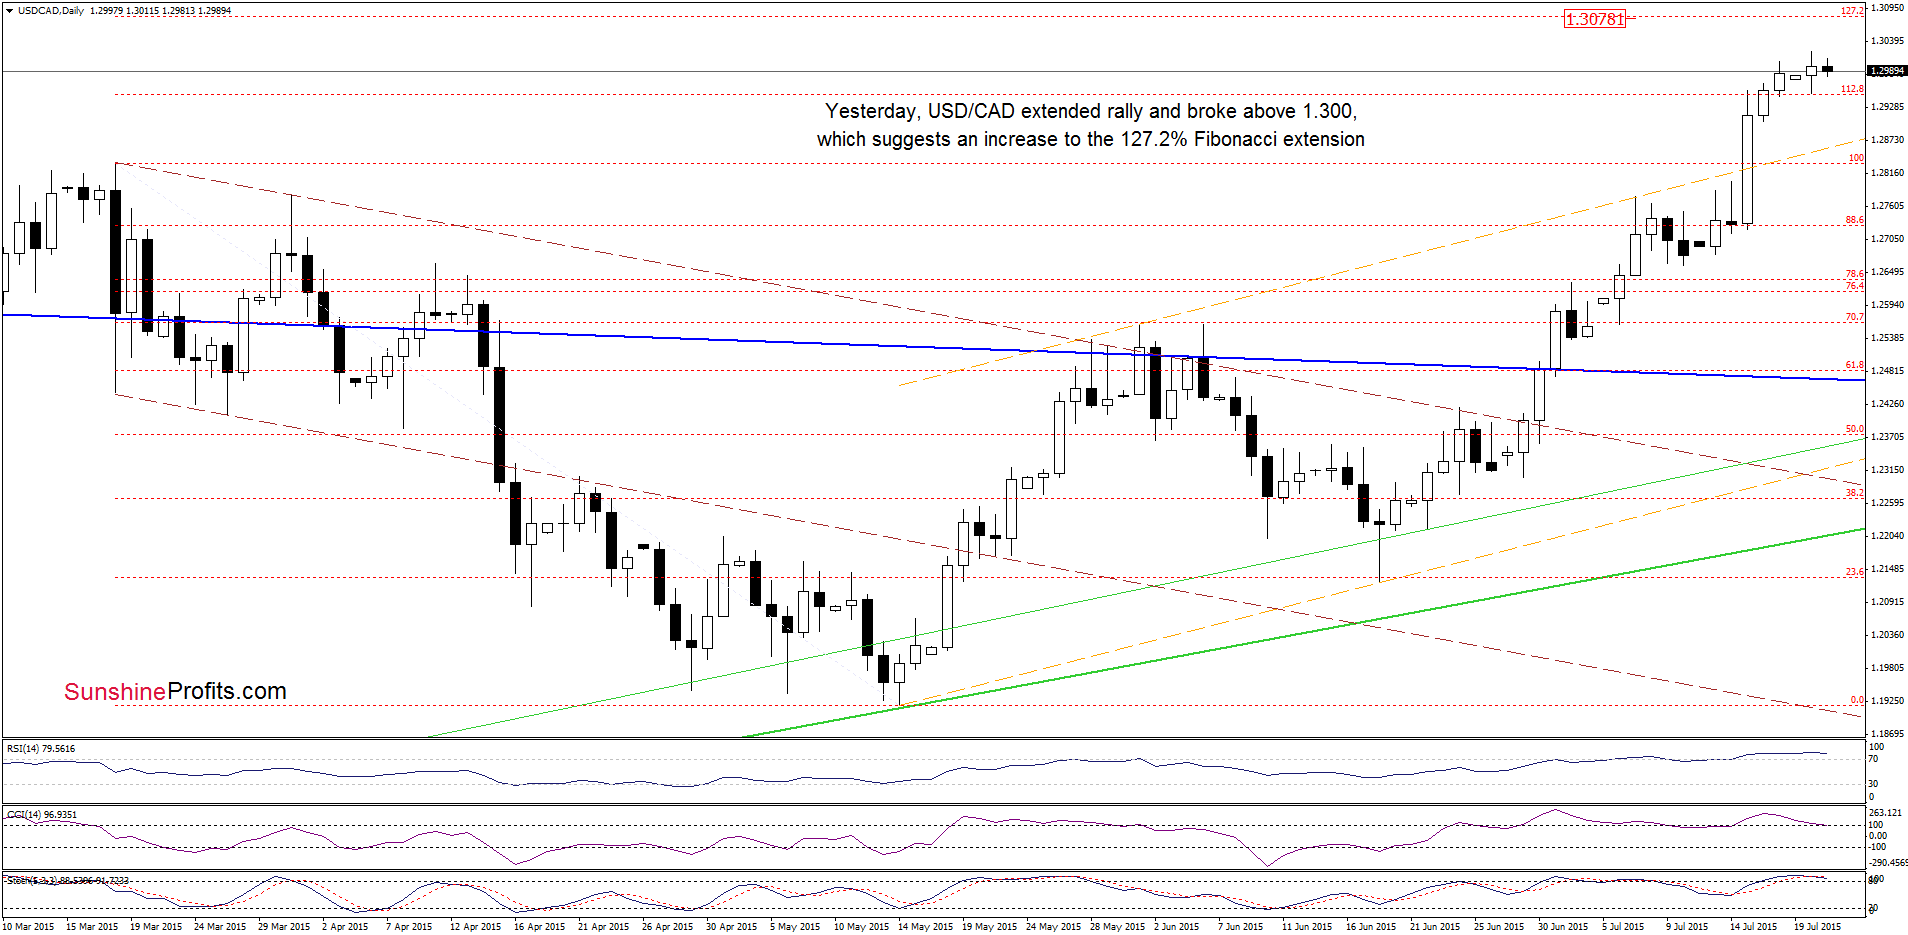This screenshot has width=1908, height=935.
Task: Click price axis value 1.24260
Action: tap(1887, 403)
